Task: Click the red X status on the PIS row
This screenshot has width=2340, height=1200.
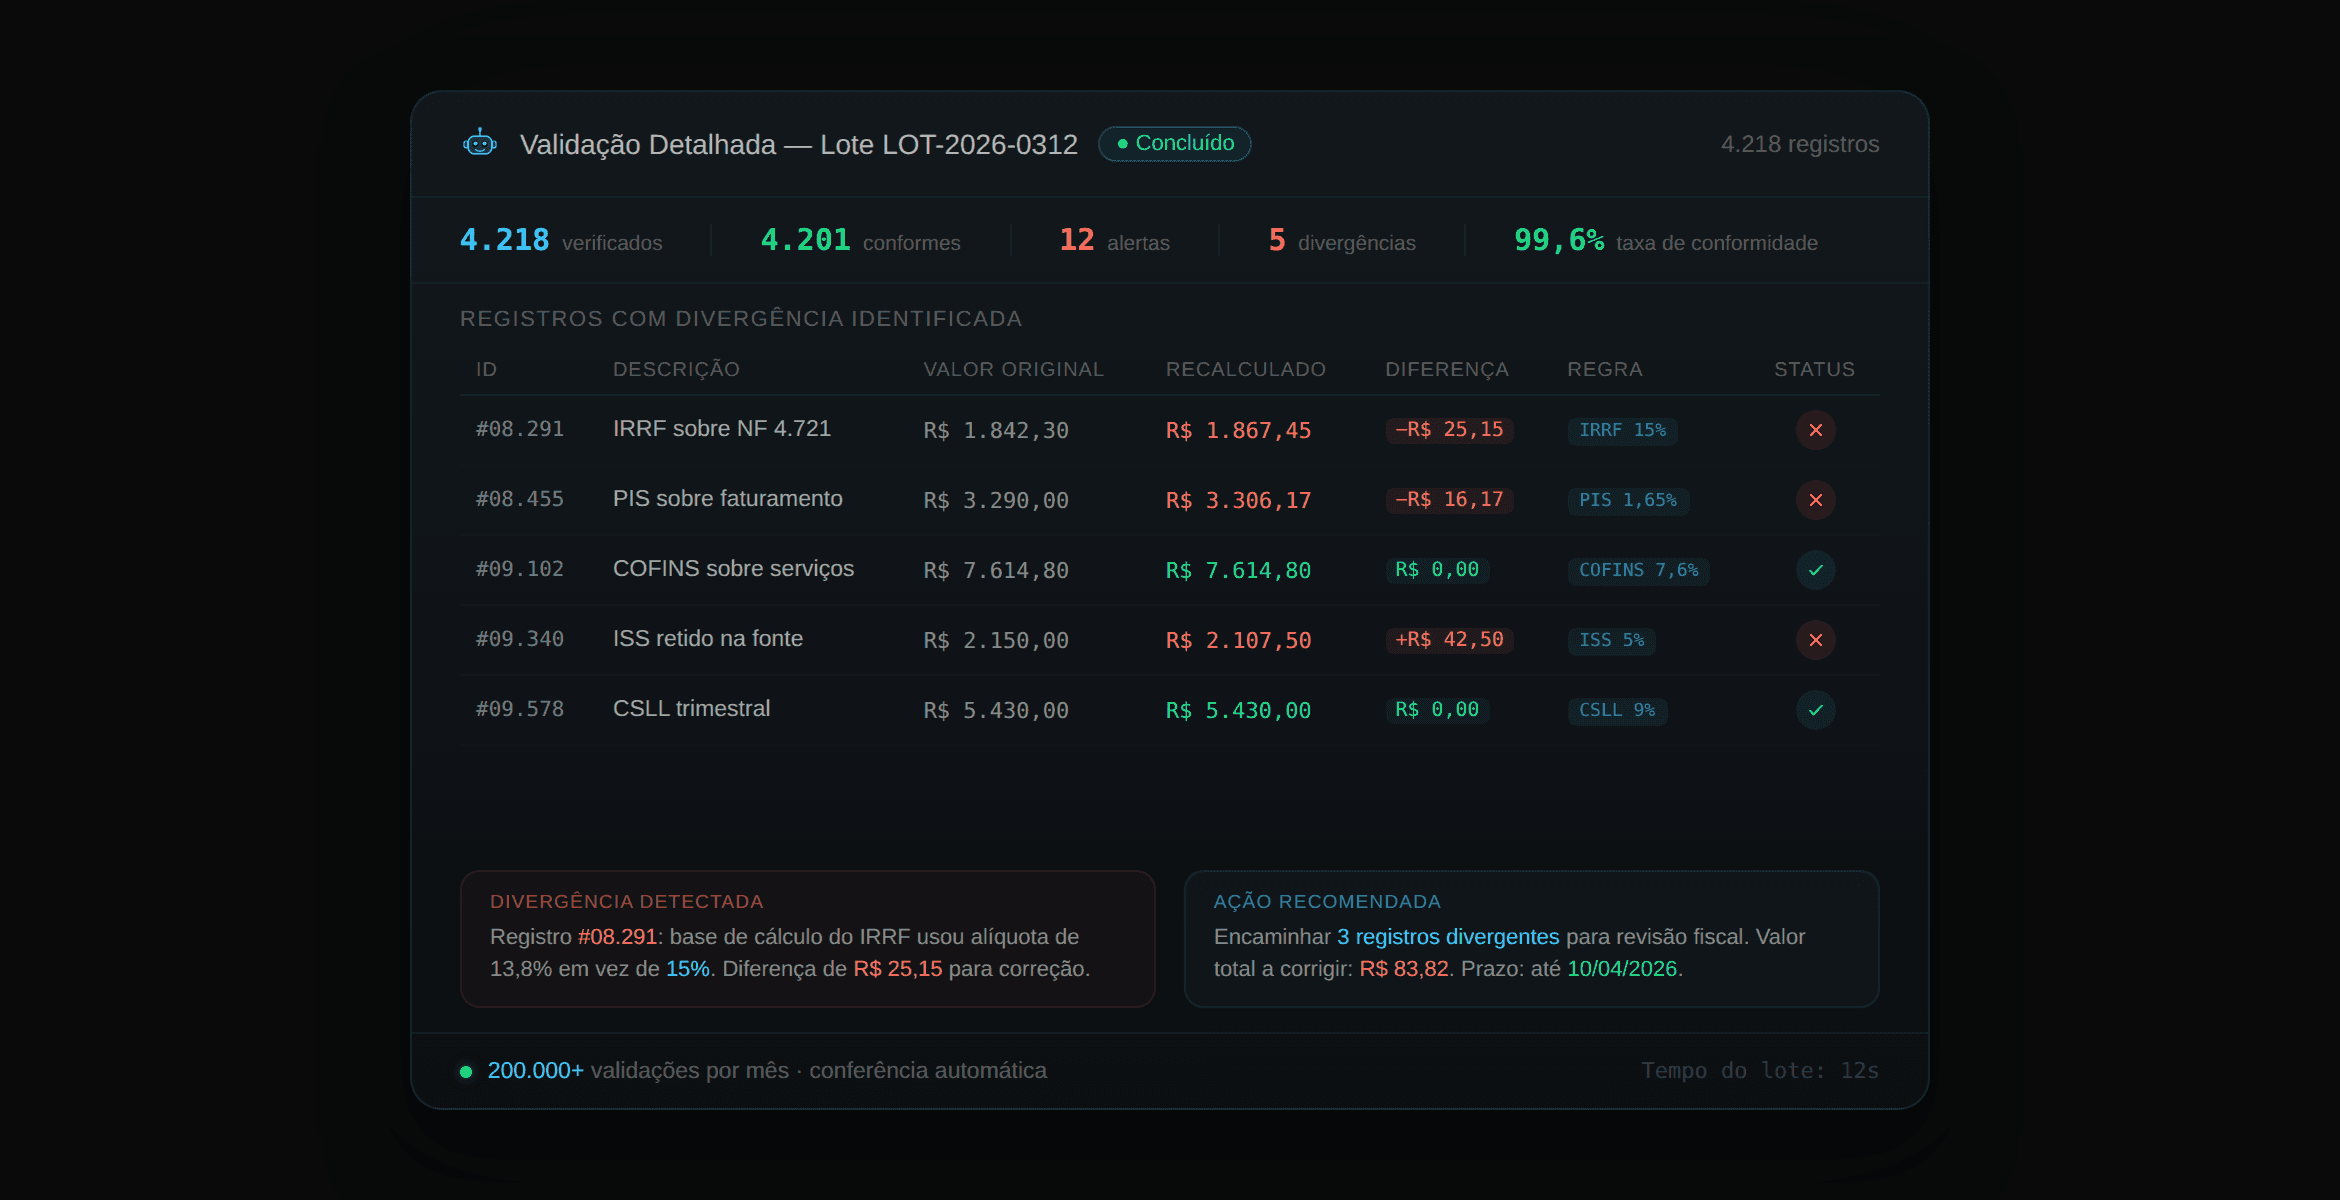Action: pyautogui.click(x=1815, y=500)
